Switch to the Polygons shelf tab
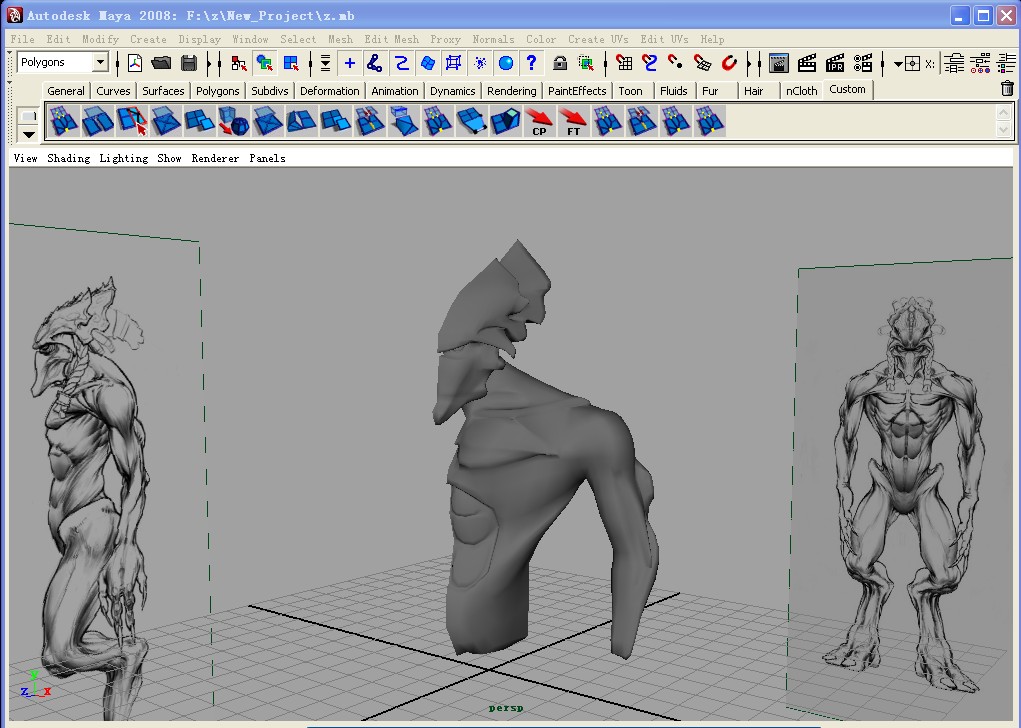 [x=217, y=91]
